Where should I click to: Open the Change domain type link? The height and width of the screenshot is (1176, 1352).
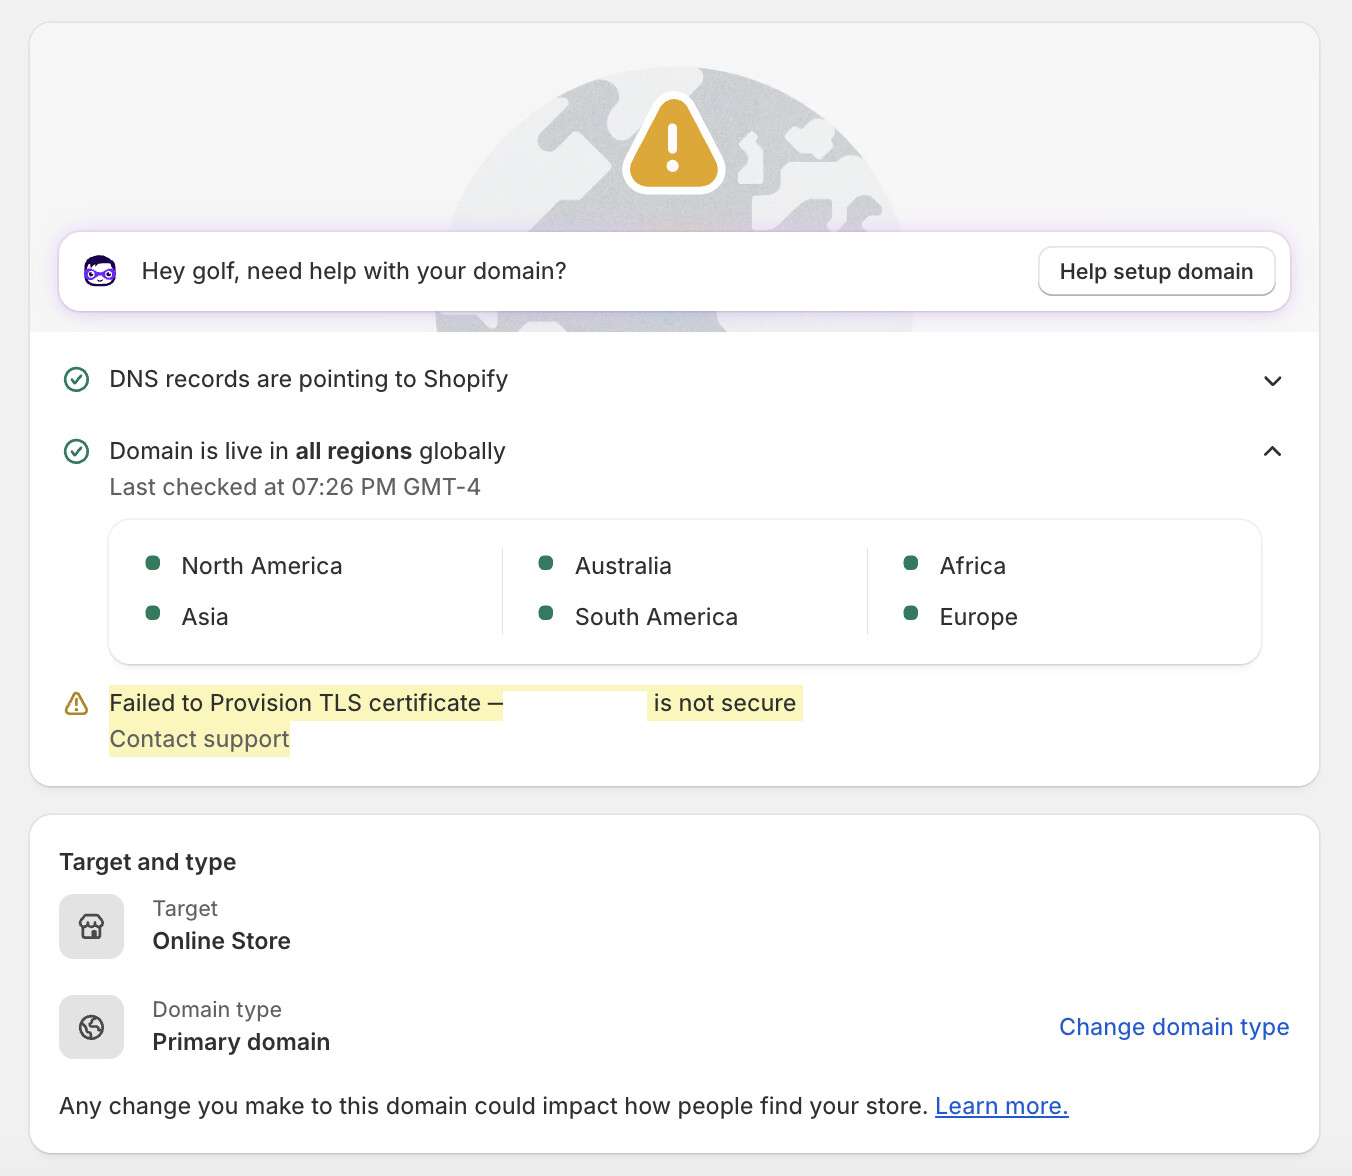click(x=1174, y=1027)
